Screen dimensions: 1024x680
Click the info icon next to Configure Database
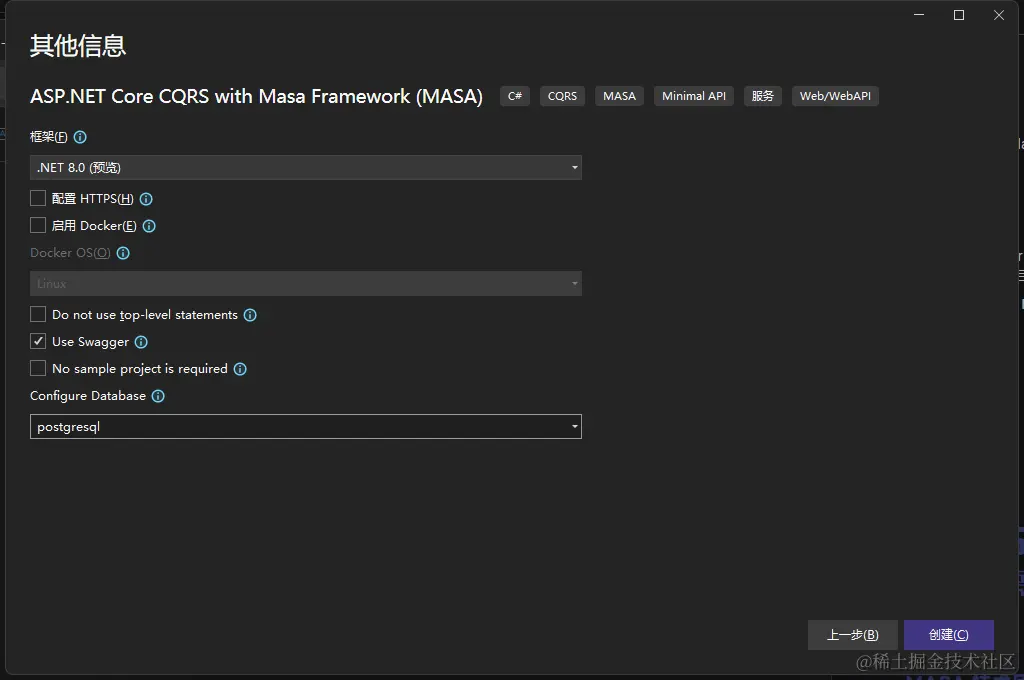158,397
